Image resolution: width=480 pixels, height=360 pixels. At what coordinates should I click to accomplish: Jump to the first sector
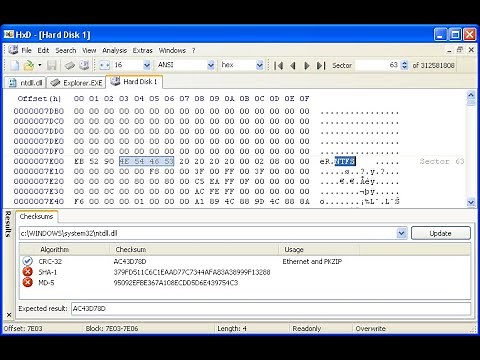[x=278, y=65]
